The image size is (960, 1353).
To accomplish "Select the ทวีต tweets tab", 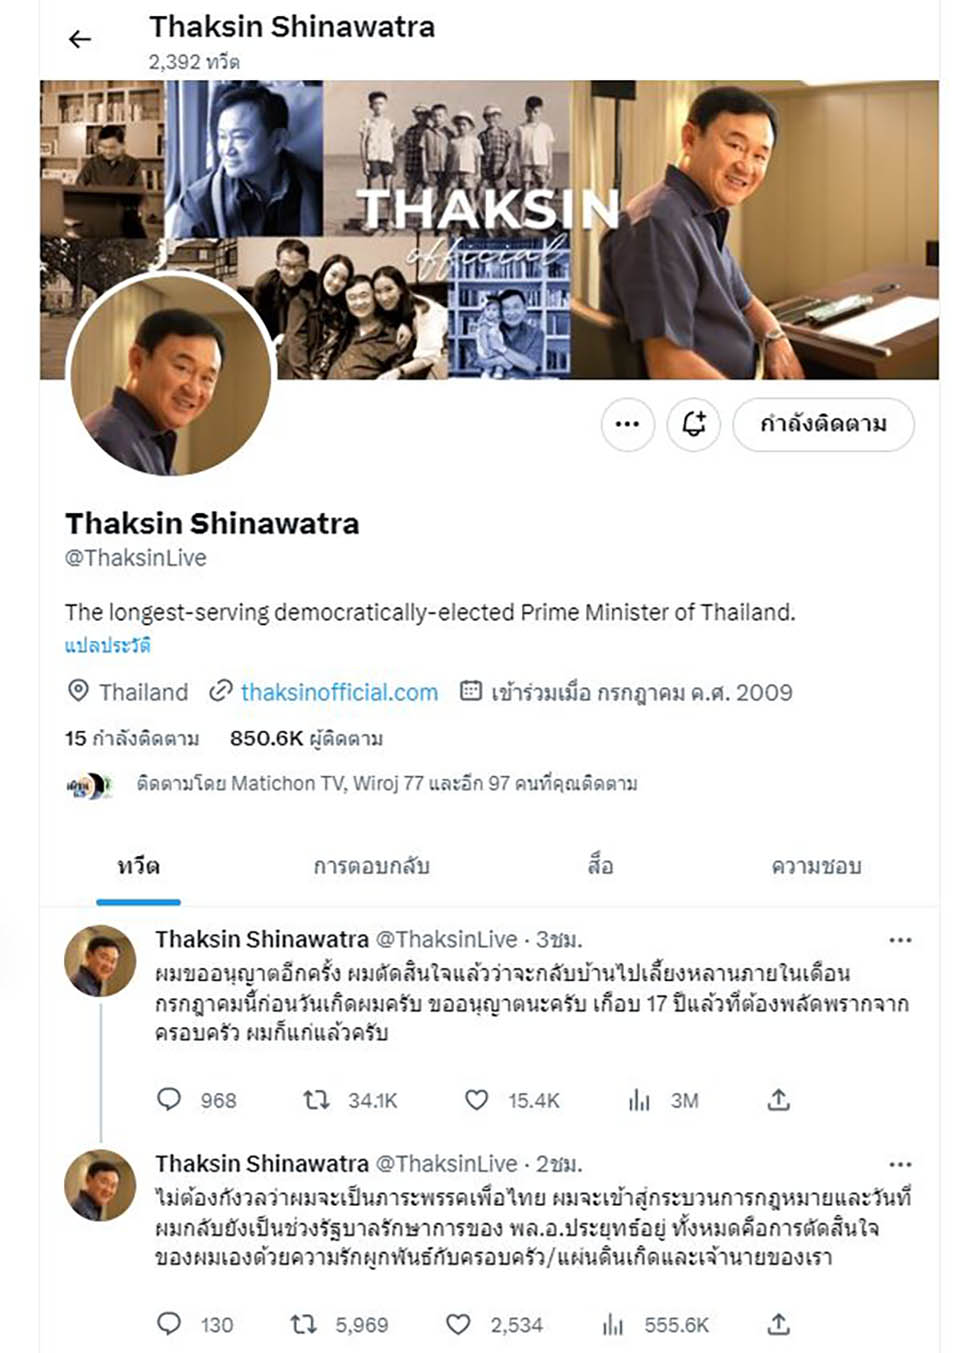I will (x=138, y=866).
